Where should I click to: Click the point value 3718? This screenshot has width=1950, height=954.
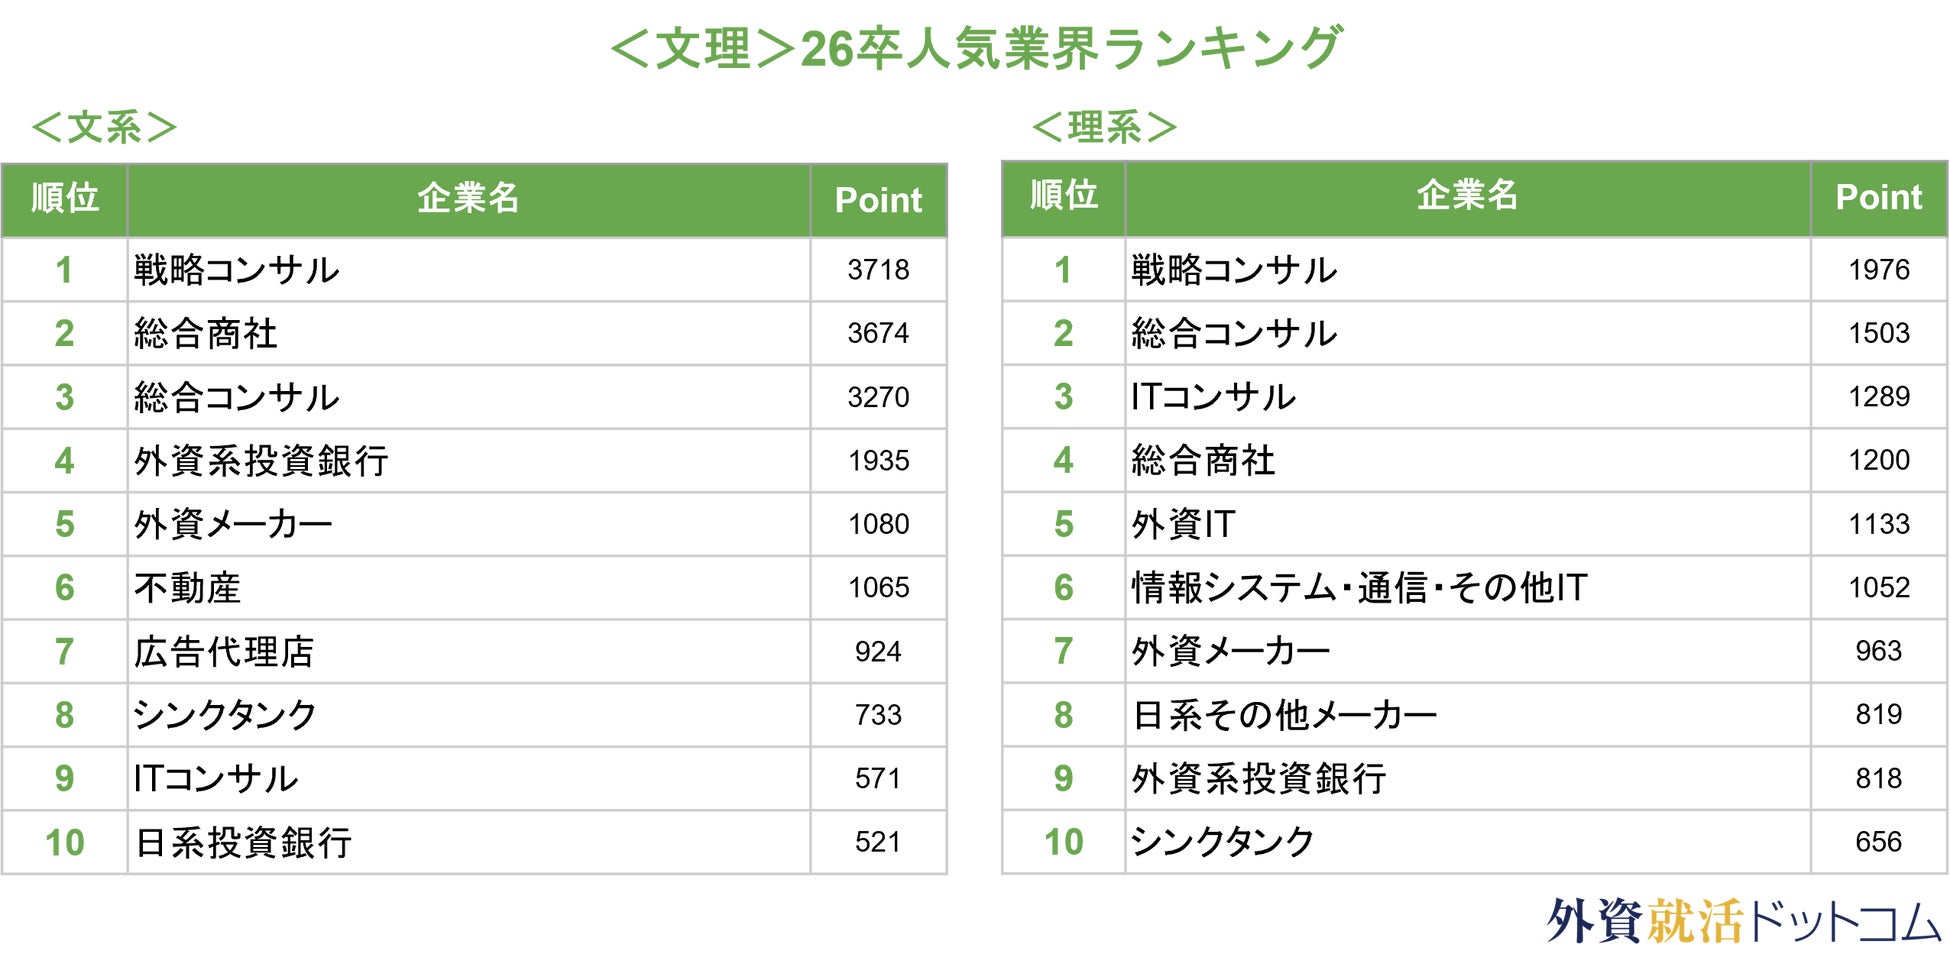[878, 270]
